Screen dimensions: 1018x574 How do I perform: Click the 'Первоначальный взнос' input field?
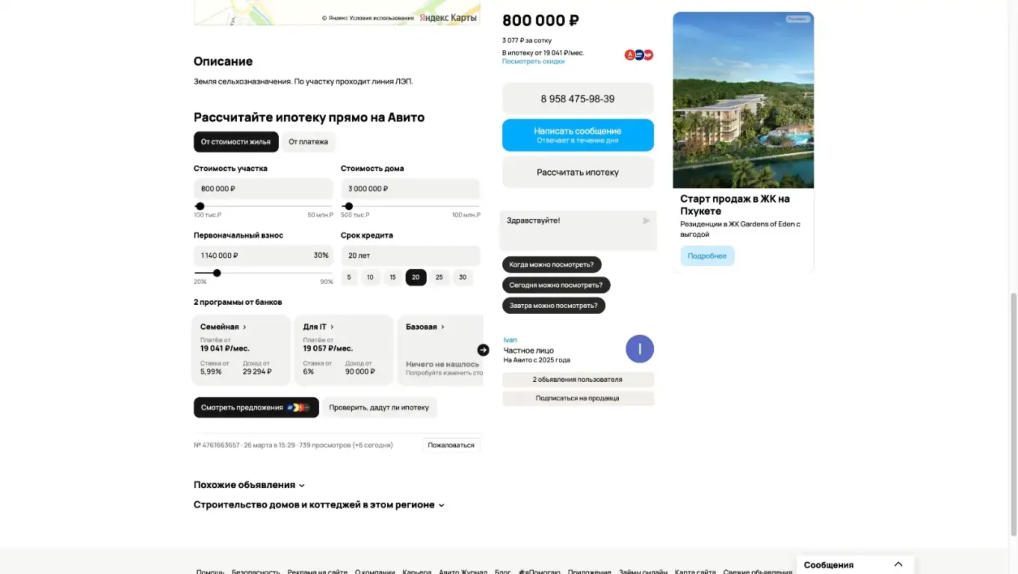[263, 255]
